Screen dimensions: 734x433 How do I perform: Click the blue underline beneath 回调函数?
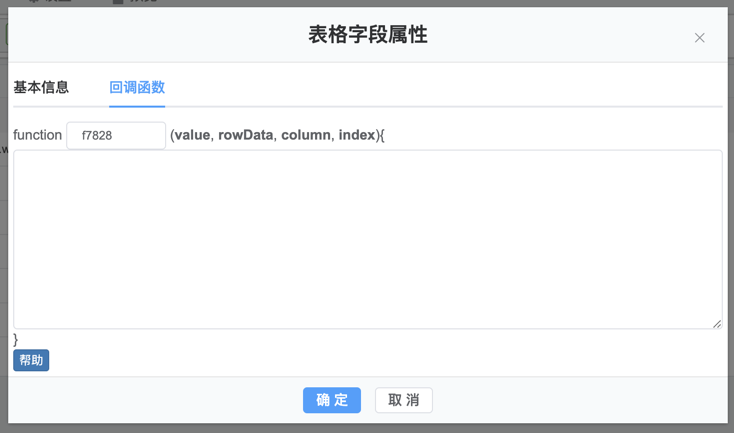[137, 105]
